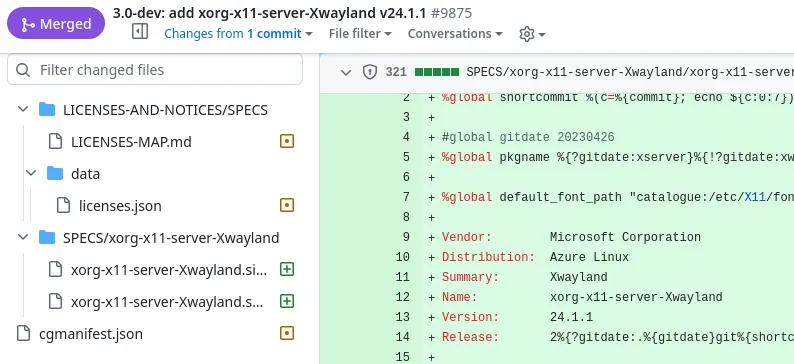794x364 pixels.
Task: Click the 321 changed lines count
Action: [x=396, y=72]
